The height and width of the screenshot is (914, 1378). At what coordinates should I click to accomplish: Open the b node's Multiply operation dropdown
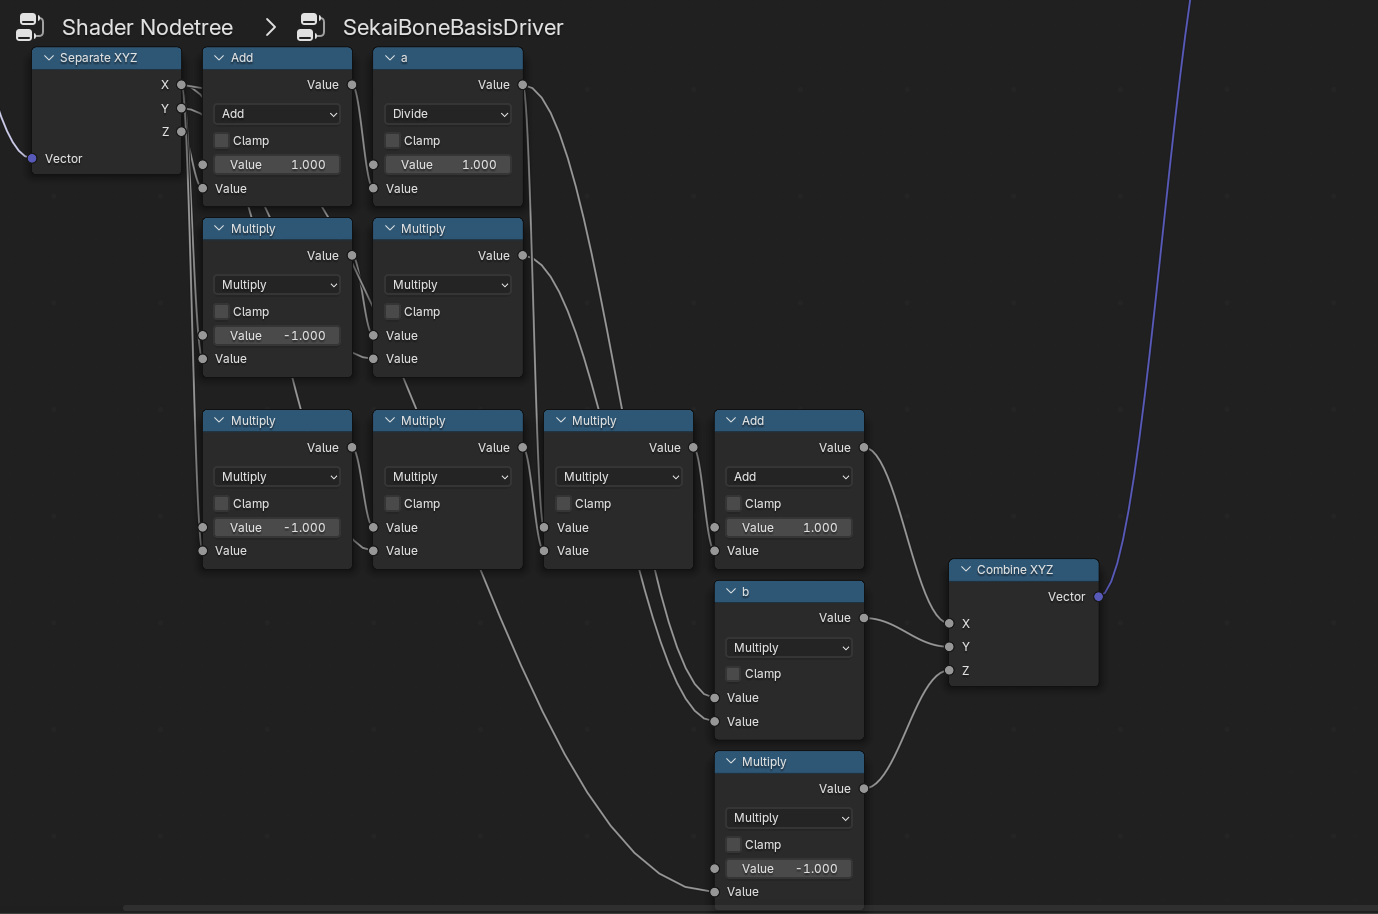(789, 648)
